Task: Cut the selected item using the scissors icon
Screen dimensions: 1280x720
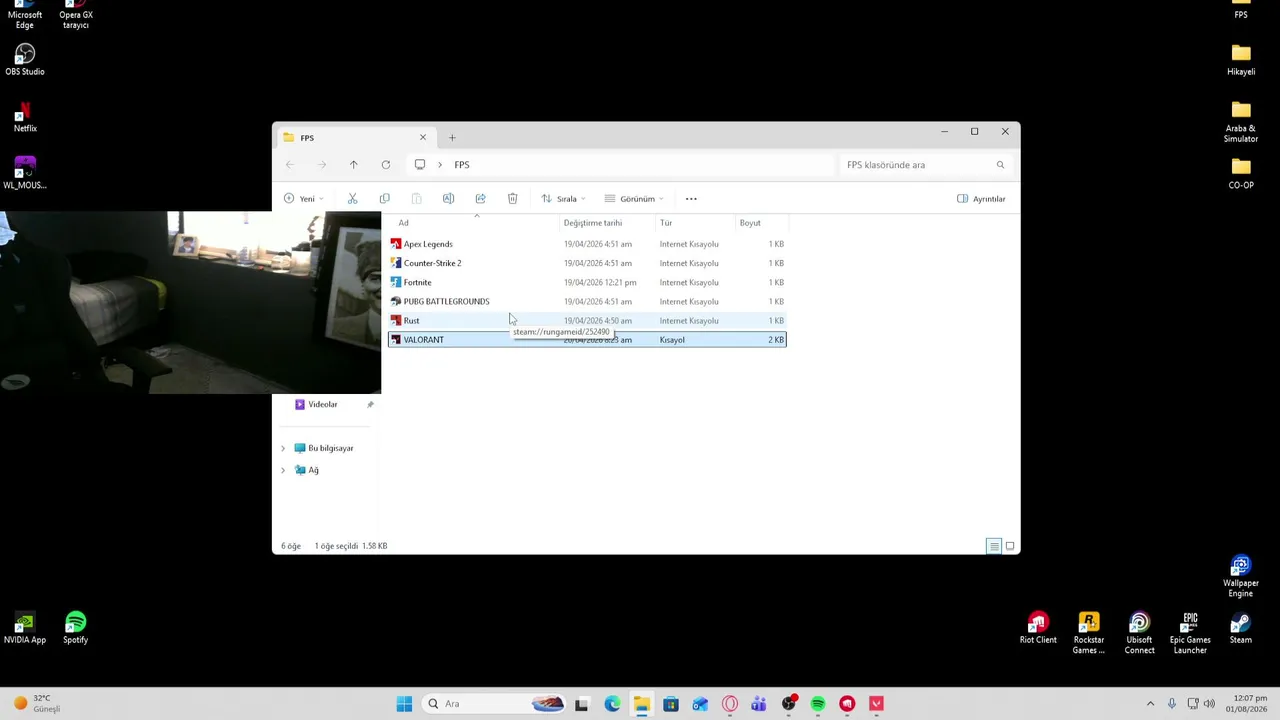Action: point(352,199)
